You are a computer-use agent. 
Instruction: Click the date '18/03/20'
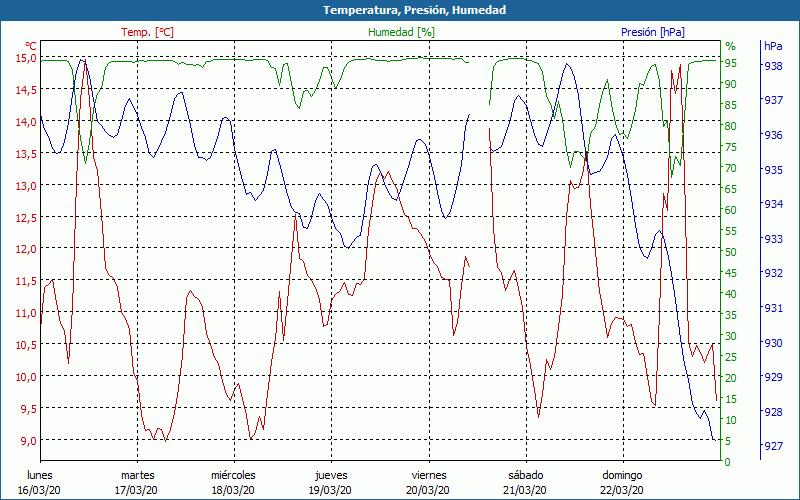pyautogui.click(x=233, y=490)
